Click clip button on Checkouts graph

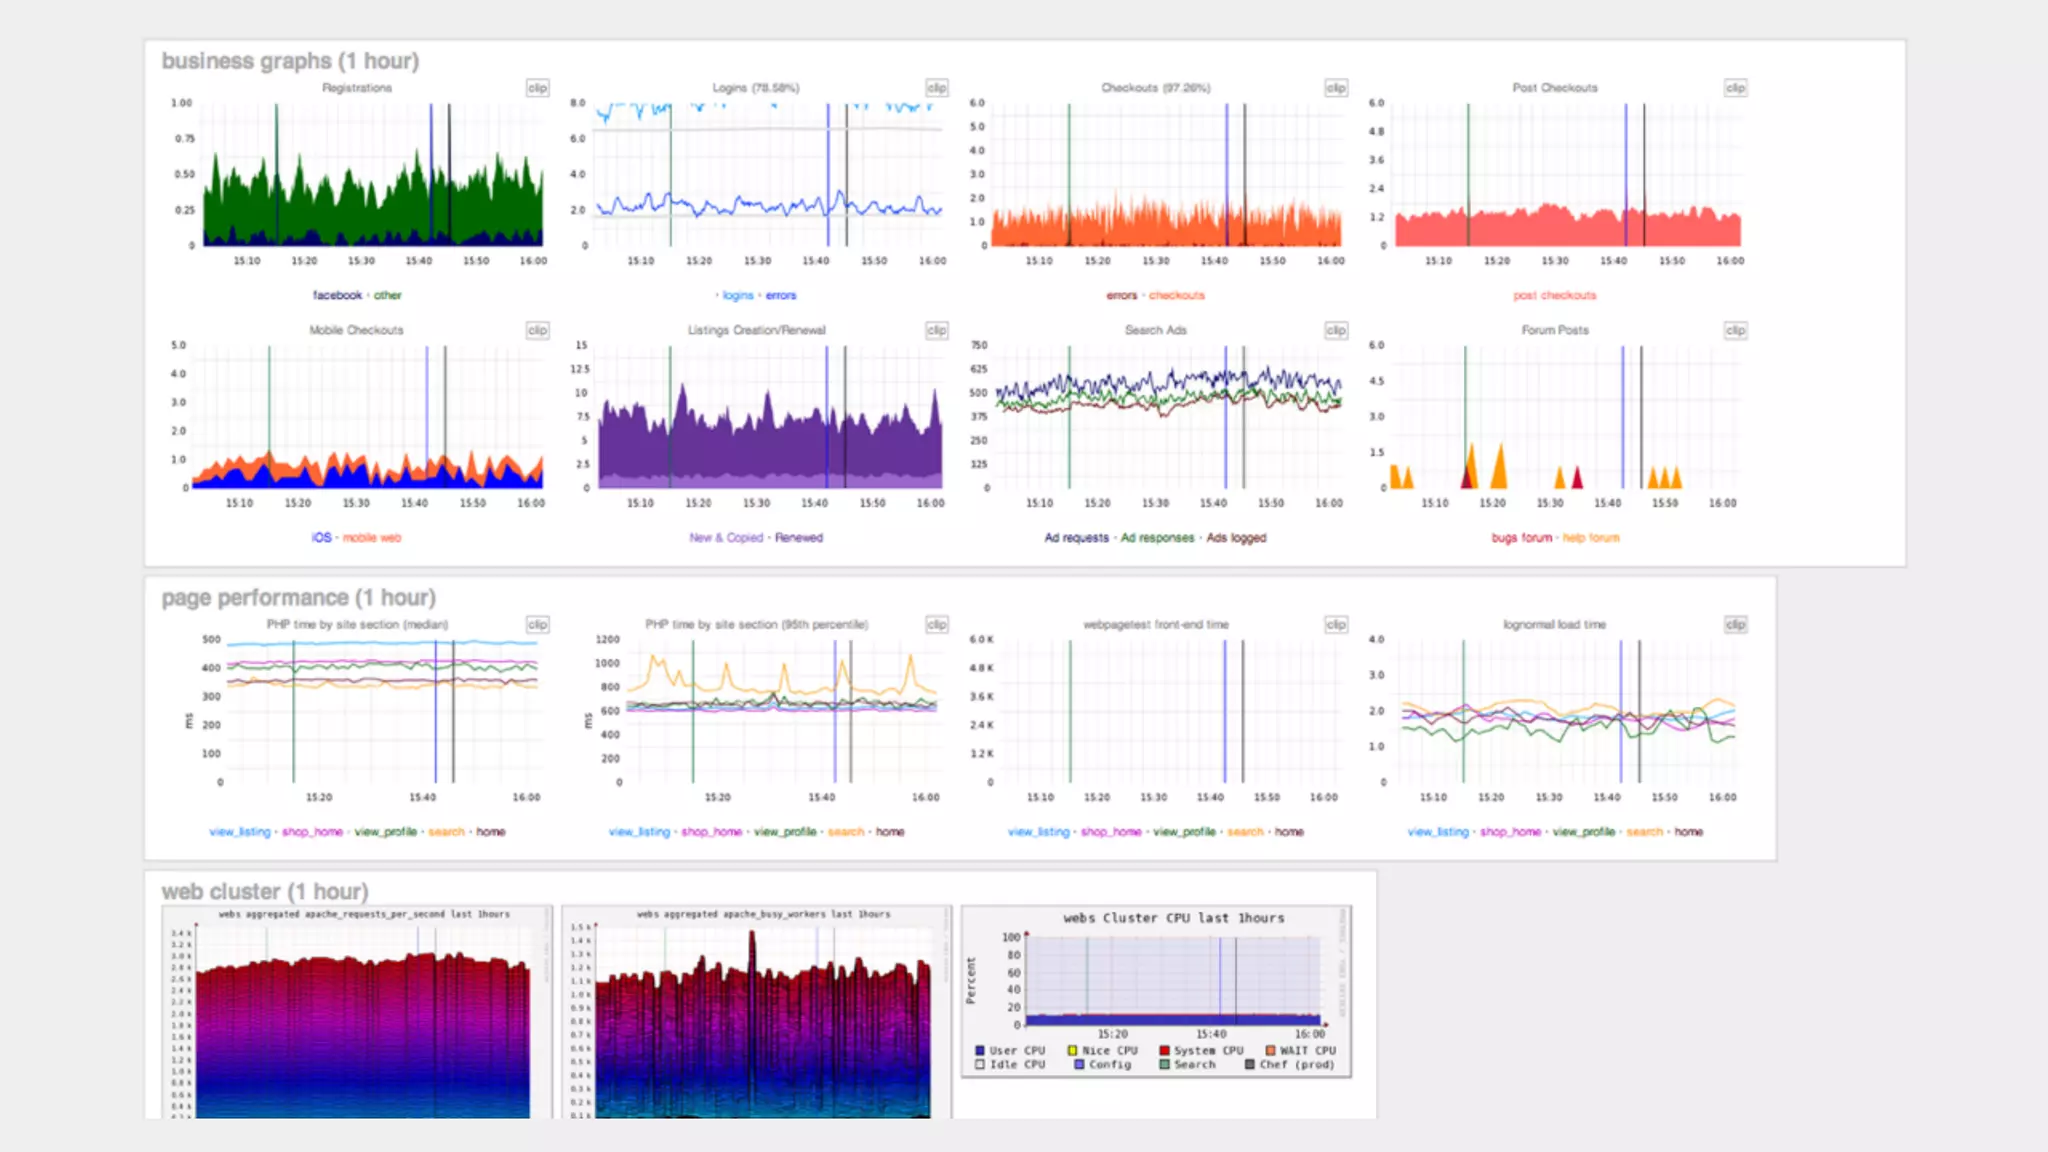(x=1336, y=88)
